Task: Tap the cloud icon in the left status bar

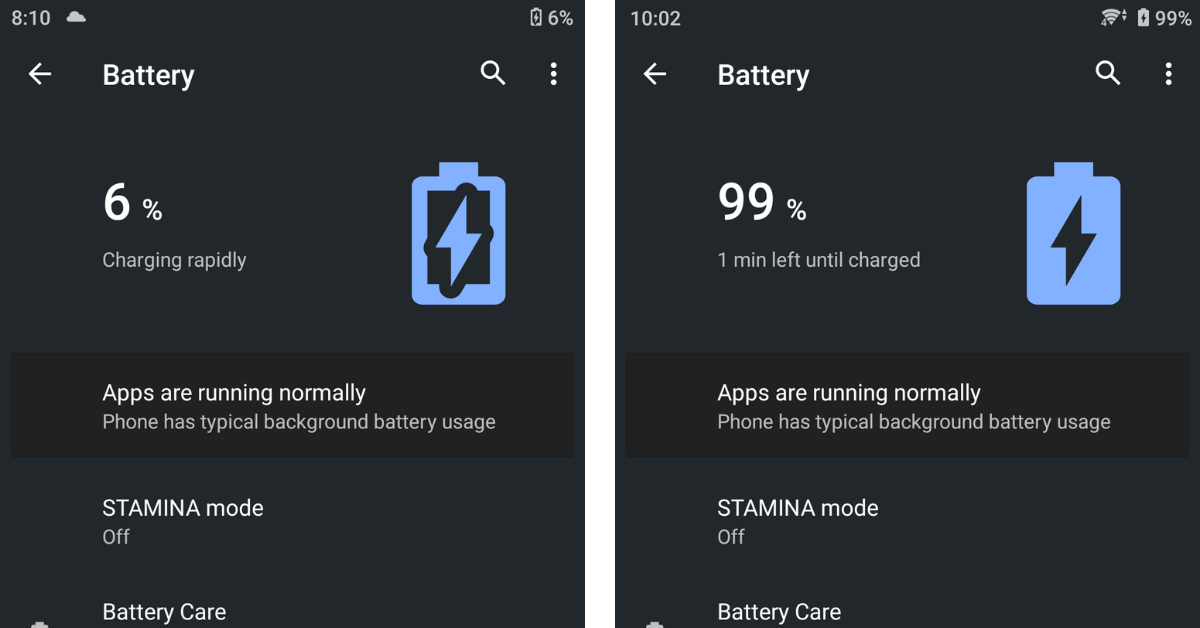Action: point(76,17)
